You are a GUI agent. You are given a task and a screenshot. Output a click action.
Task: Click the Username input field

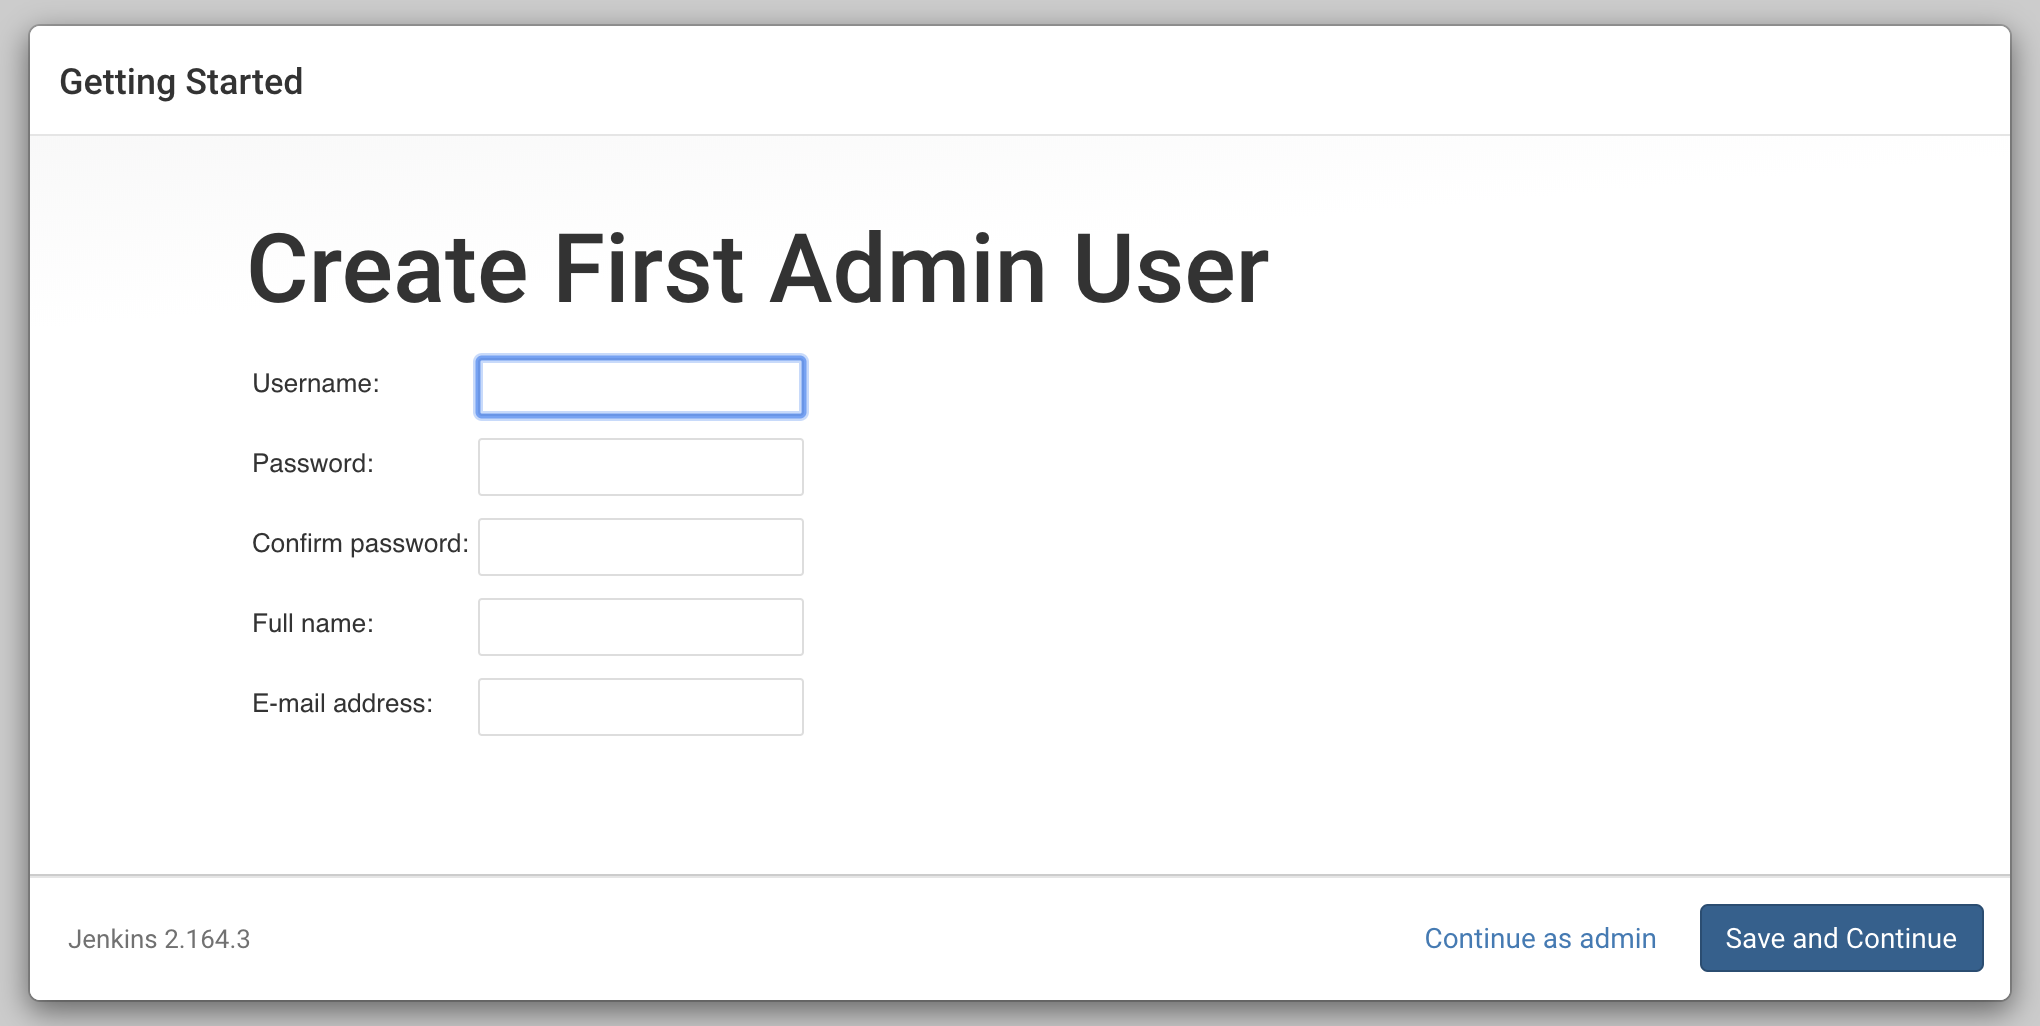[x=640, y=387]
